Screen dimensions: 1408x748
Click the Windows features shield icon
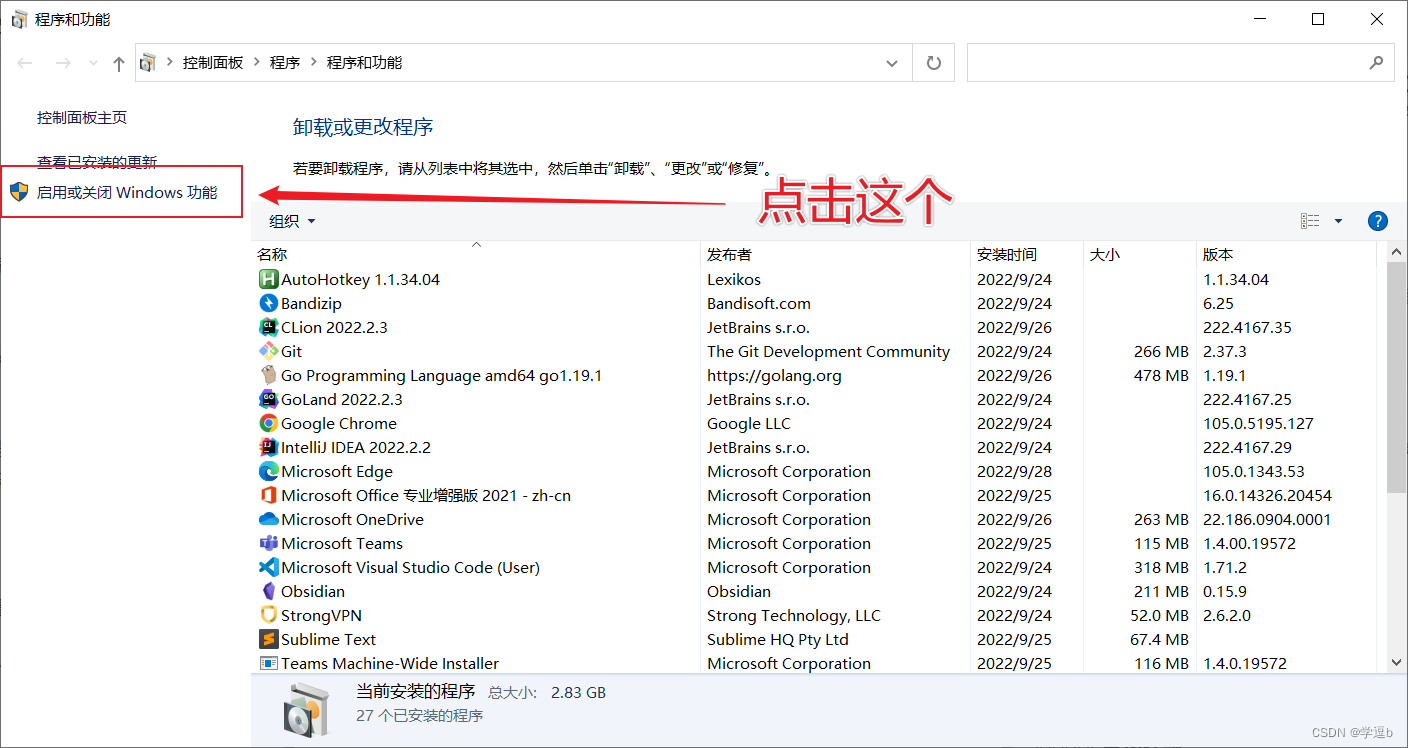(19, 192)
